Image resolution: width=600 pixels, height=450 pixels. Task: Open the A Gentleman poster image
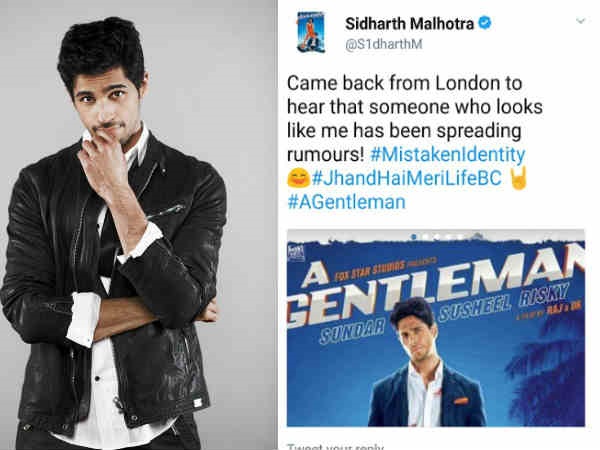click(436, 328)
